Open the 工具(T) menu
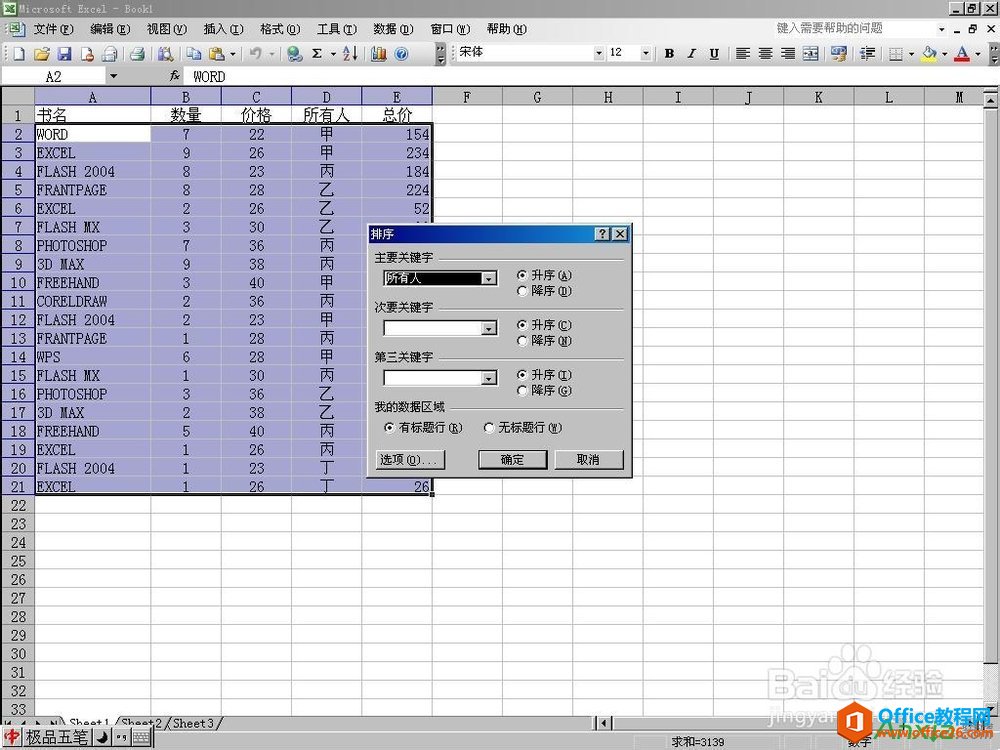Screen dimensions: 1000x750 pyautogui.click(x=337, y=29)
